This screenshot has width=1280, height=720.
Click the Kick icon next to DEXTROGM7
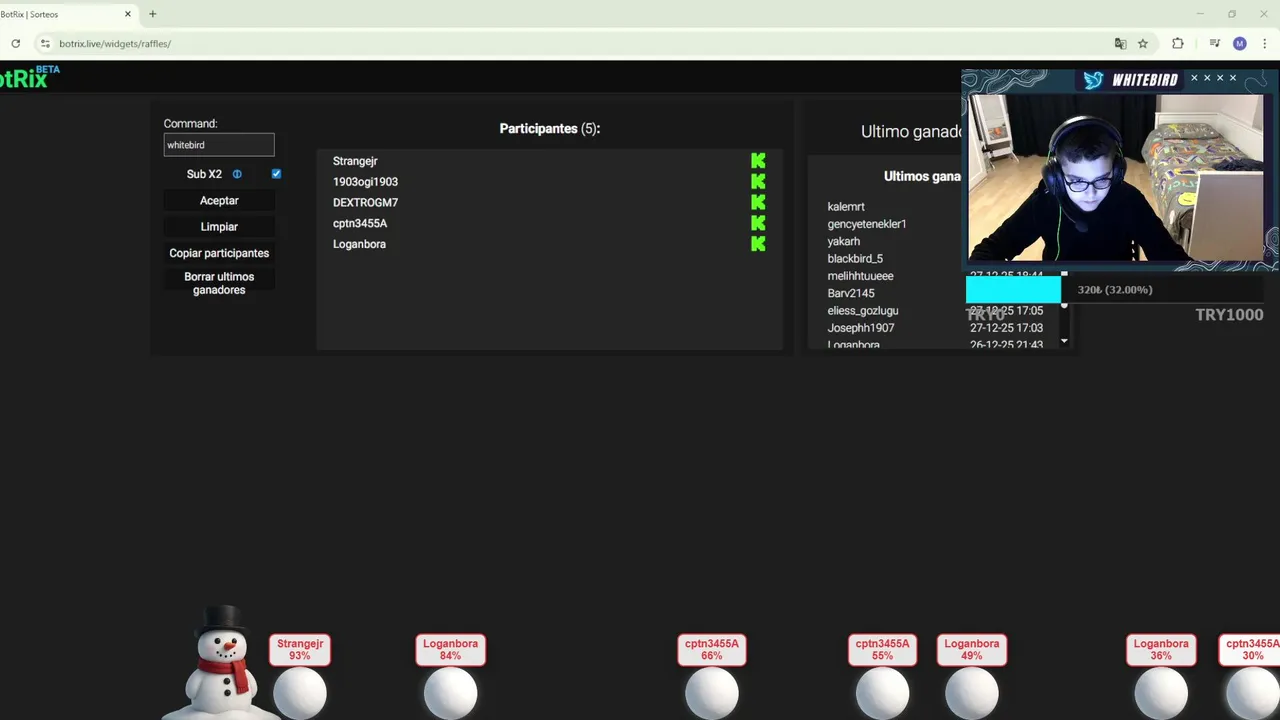[x=758, y=203]
